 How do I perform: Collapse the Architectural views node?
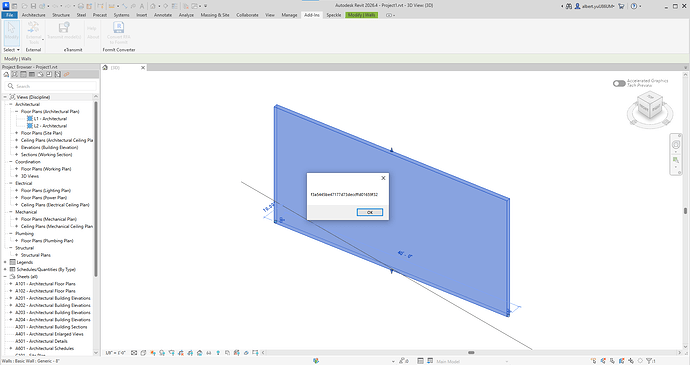pos(11,104)
